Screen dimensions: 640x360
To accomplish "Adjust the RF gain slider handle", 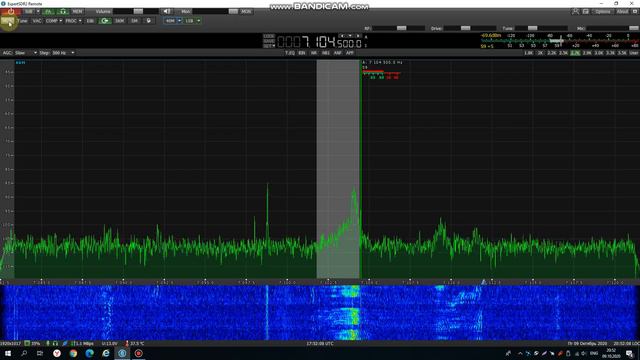I will pos(402,28).
